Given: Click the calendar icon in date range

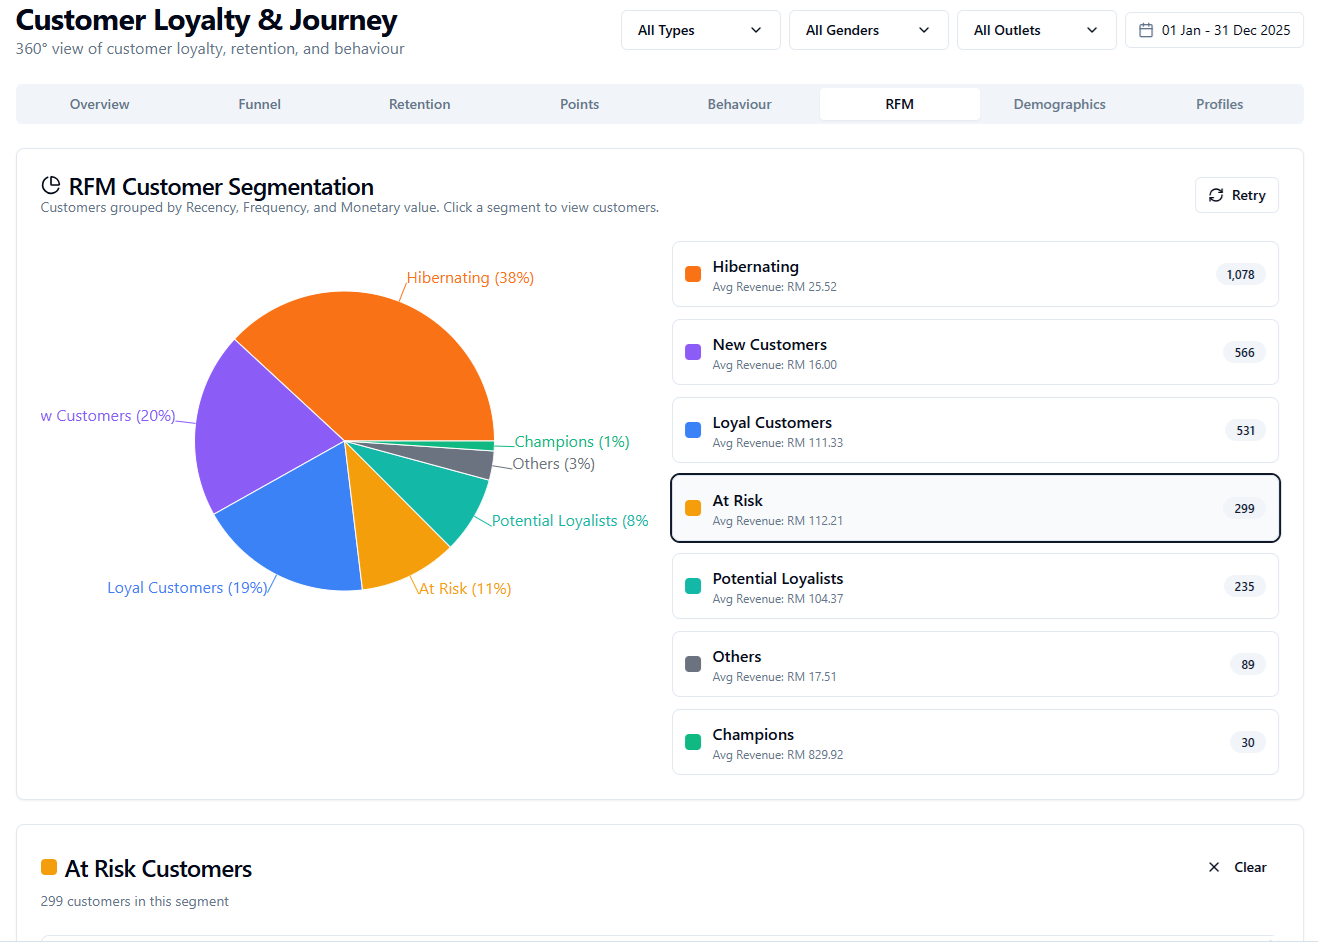Looking at the screenshot, I should pyautogui.click(x=1146, y=30).
